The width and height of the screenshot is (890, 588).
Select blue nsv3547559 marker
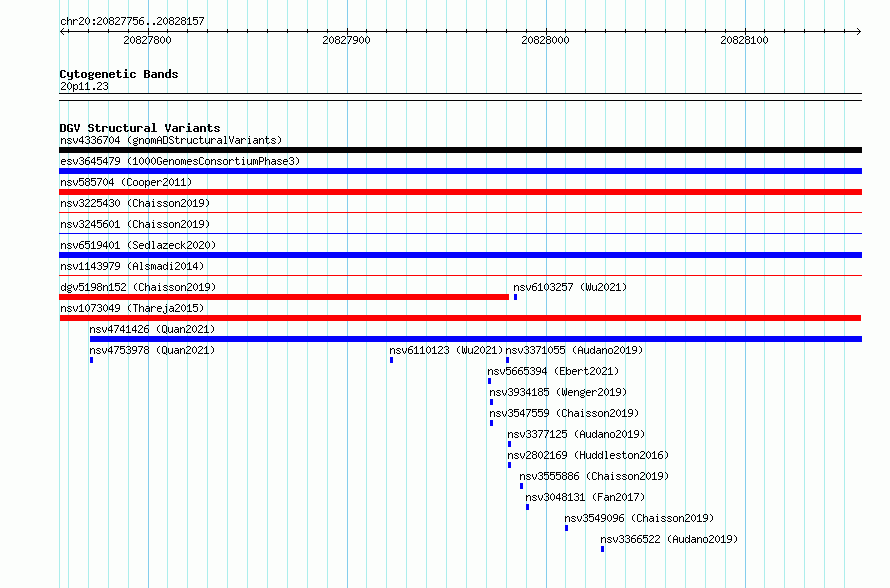coord(492,423)
